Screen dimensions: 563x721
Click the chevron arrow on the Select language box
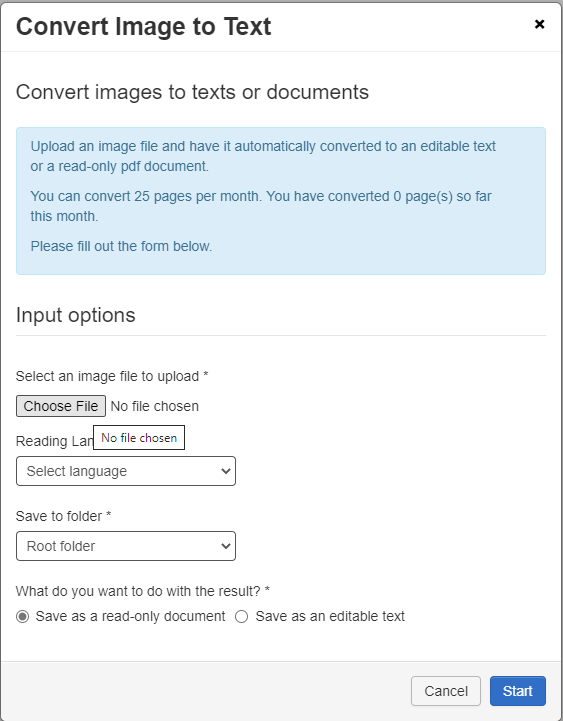click(225, 471)
